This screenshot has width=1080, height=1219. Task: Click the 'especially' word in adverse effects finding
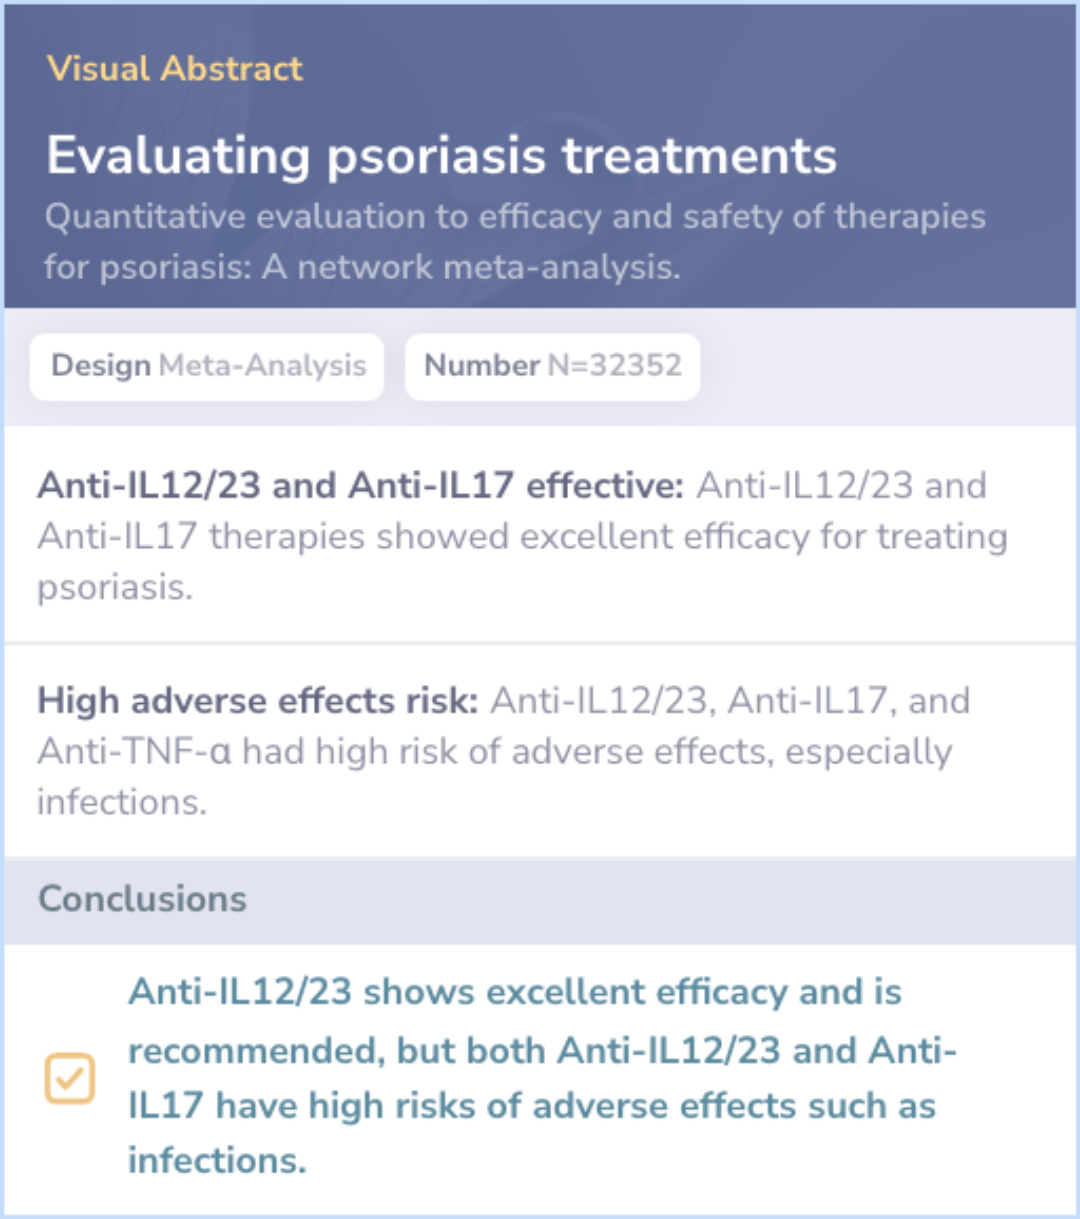tap(868, 751)
